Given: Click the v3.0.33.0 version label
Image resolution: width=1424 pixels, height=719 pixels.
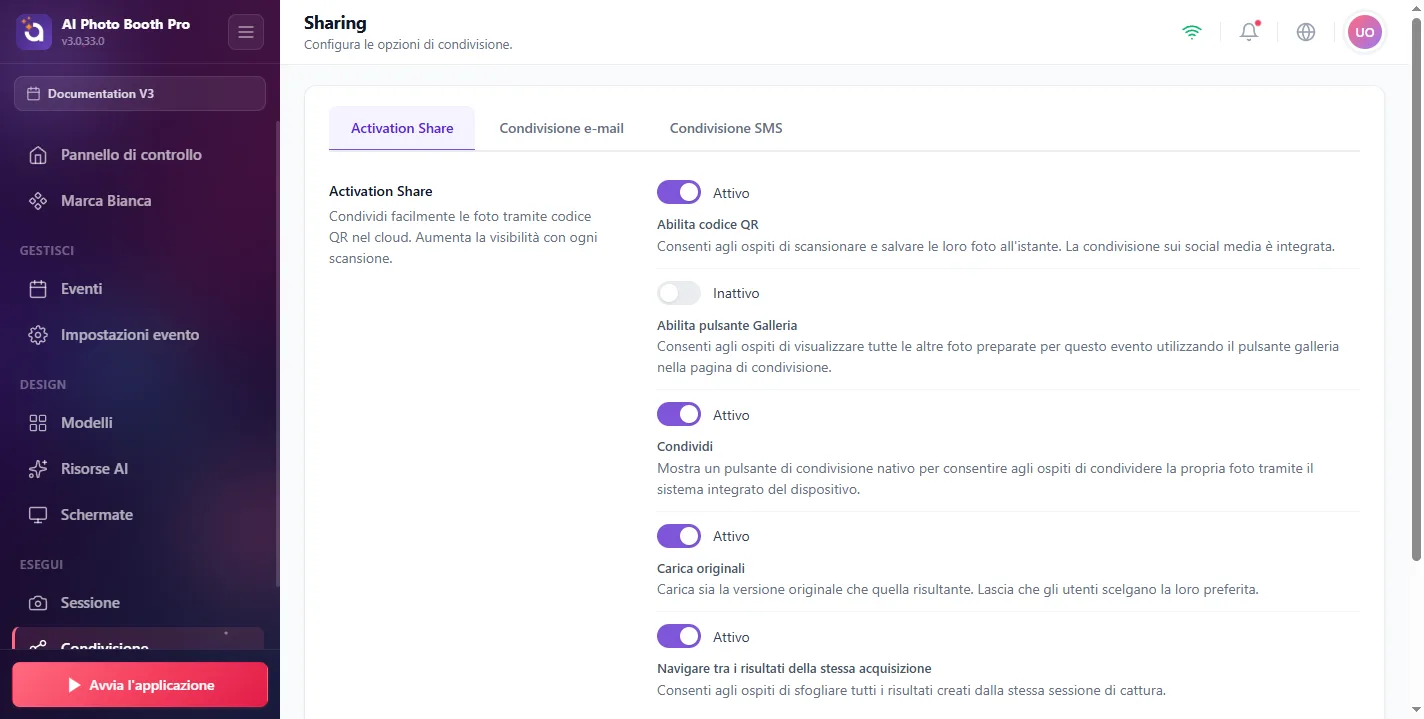Looking at the screenshot, I should click(x=83, y=41).
